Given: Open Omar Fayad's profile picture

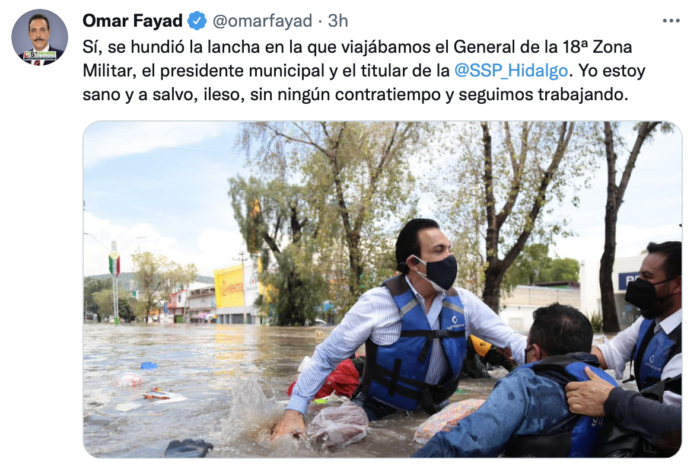Looking at the screenshot, I should [39, 37].
